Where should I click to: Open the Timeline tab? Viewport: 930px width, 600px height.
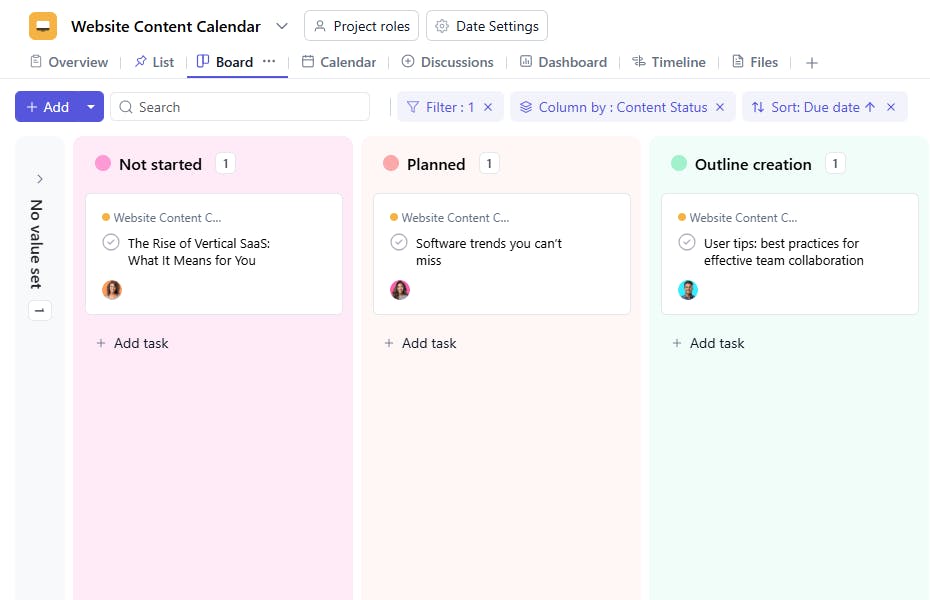pos(669,62)
